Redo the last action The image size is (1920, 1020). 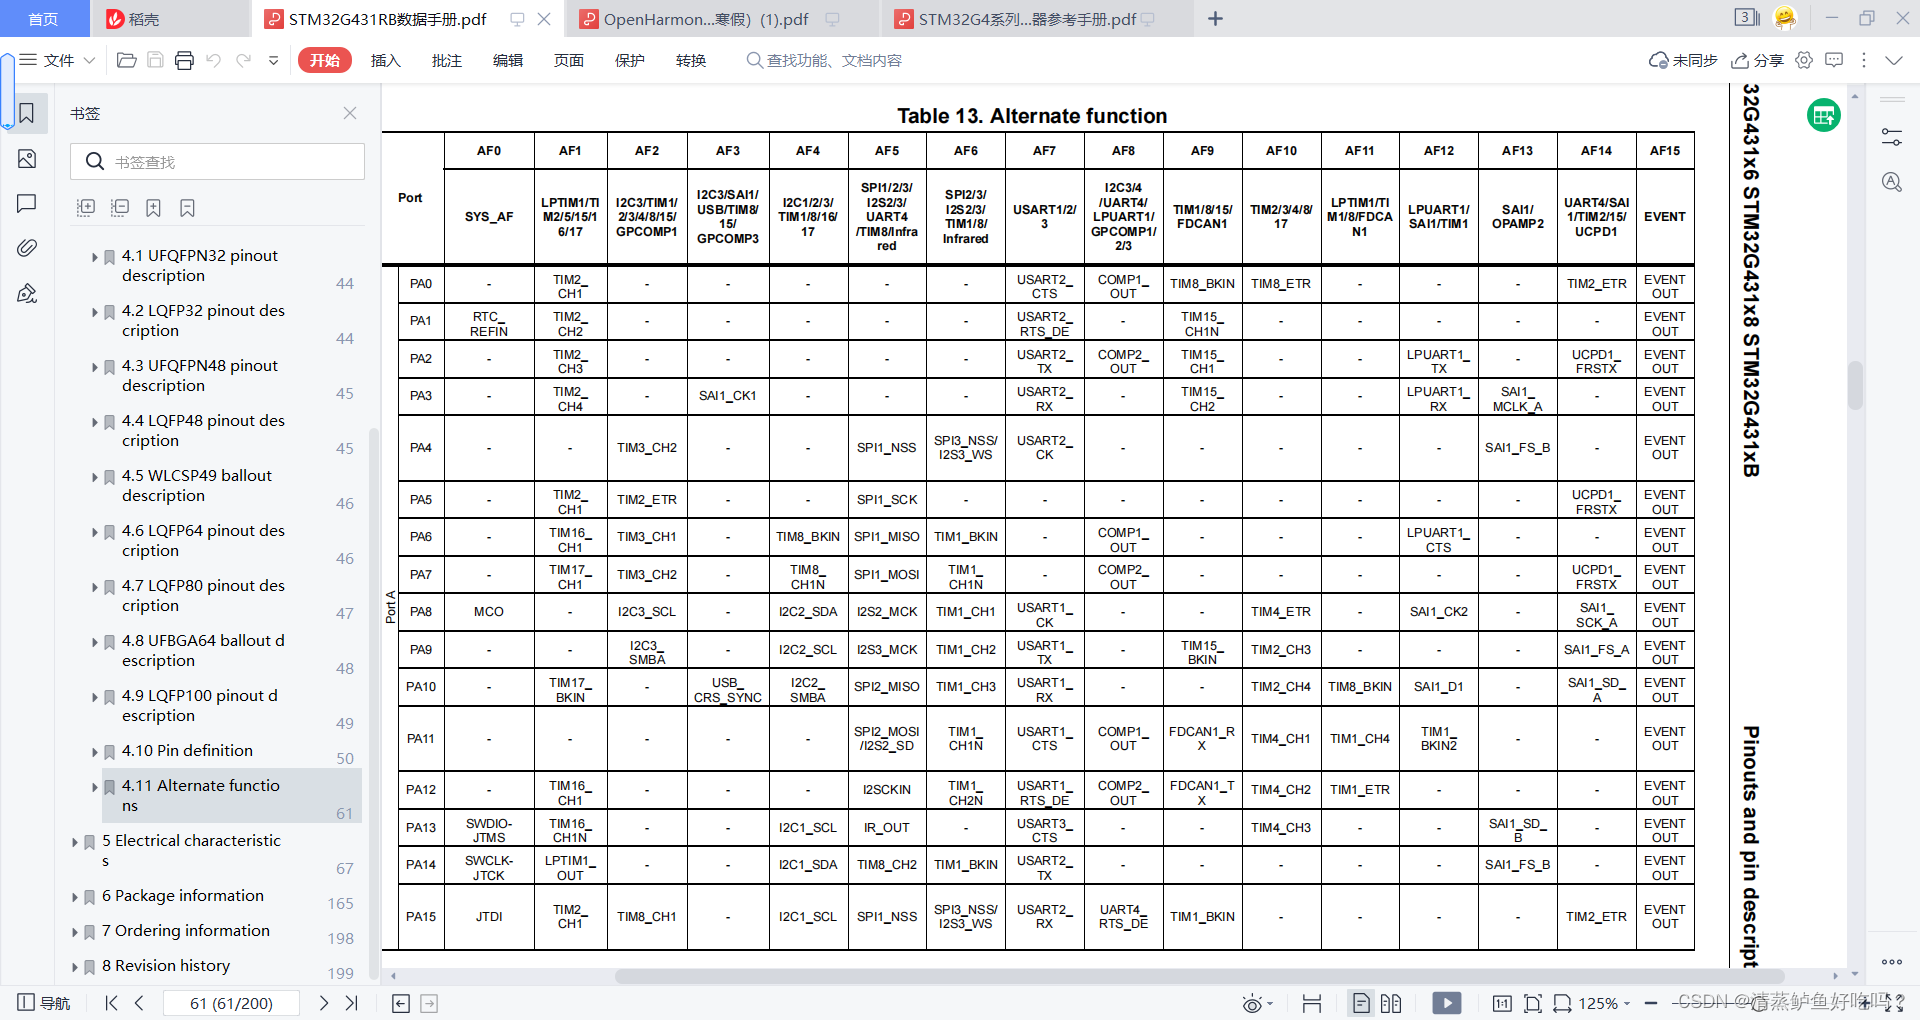coord(243,60)
